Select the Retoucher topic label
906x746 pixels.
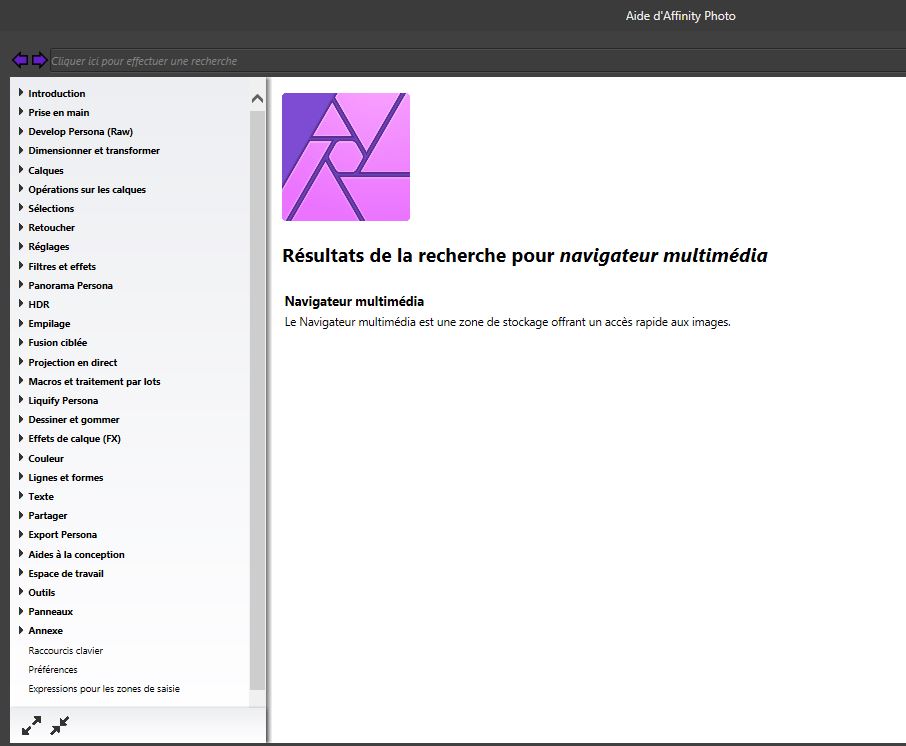coord(51,228)
